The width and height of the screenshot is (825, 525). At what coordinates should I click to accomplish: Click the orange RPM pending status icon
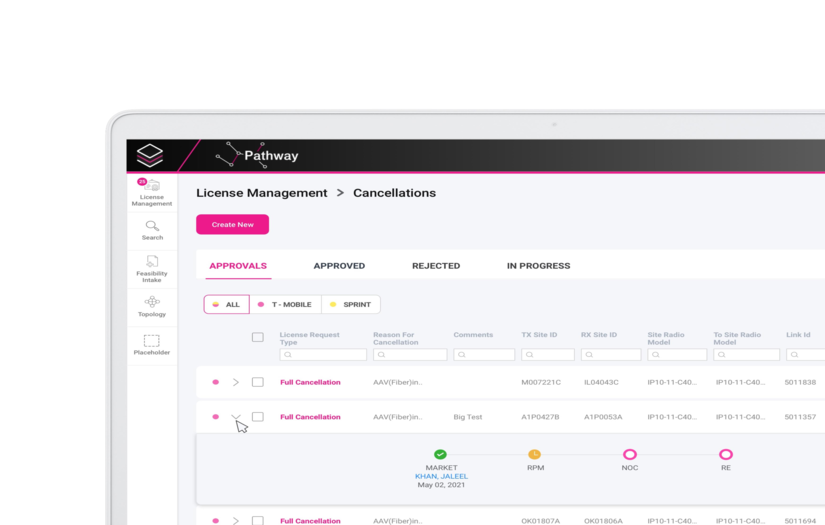point(535,454)
